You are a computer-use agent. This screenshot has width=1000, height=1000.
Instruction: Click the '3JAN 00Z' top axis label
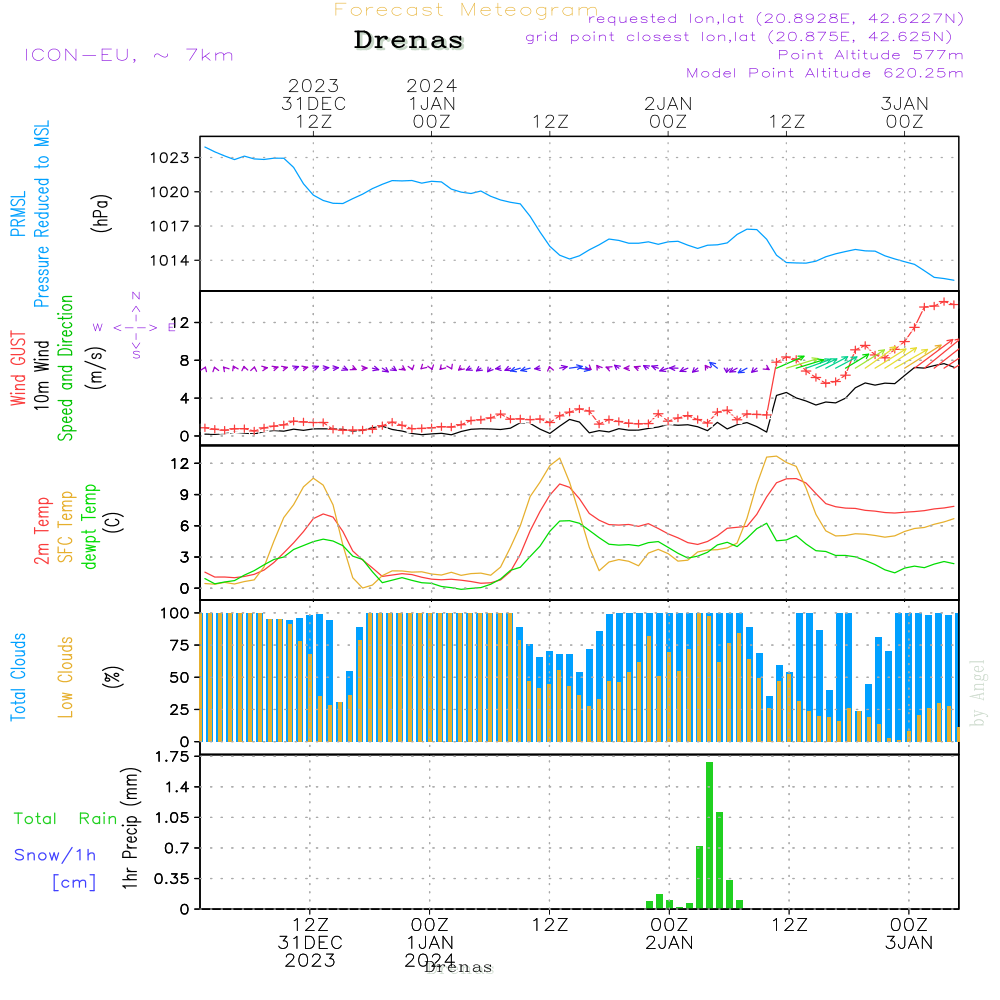[x=905, y=112]
